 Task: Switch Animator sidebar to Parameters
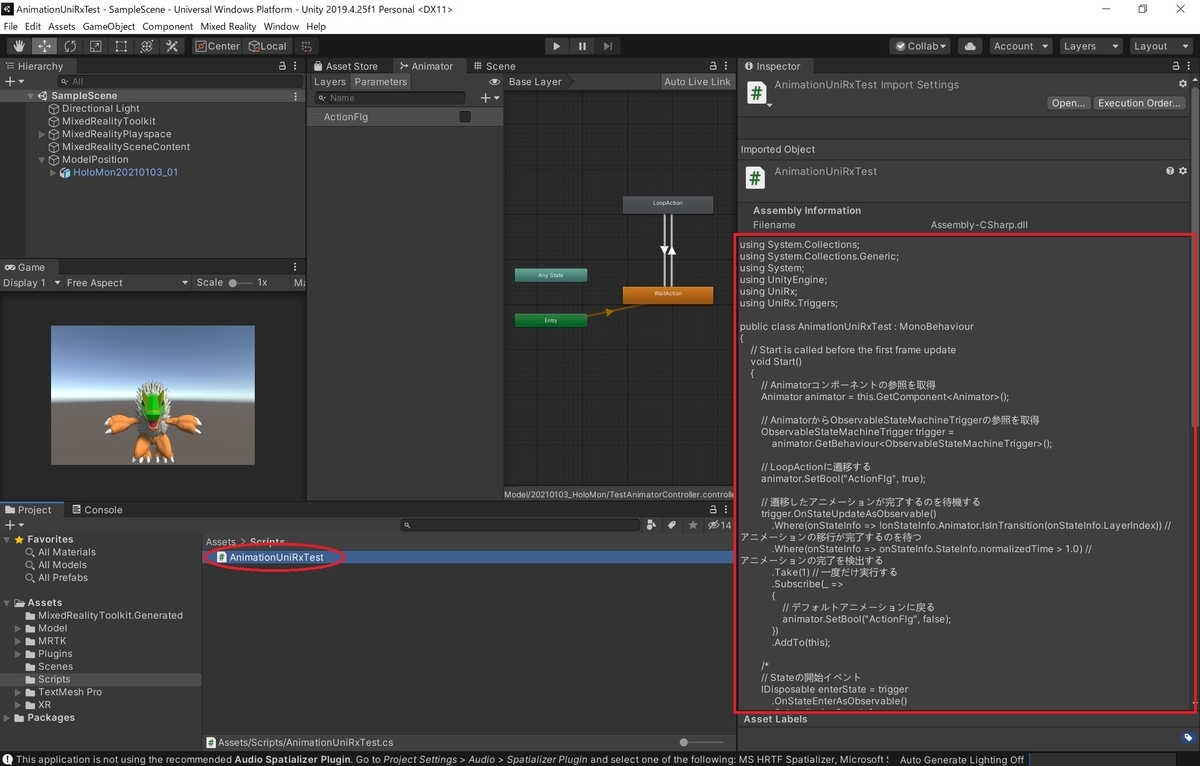pyautogui.click(x=381, y=82)
